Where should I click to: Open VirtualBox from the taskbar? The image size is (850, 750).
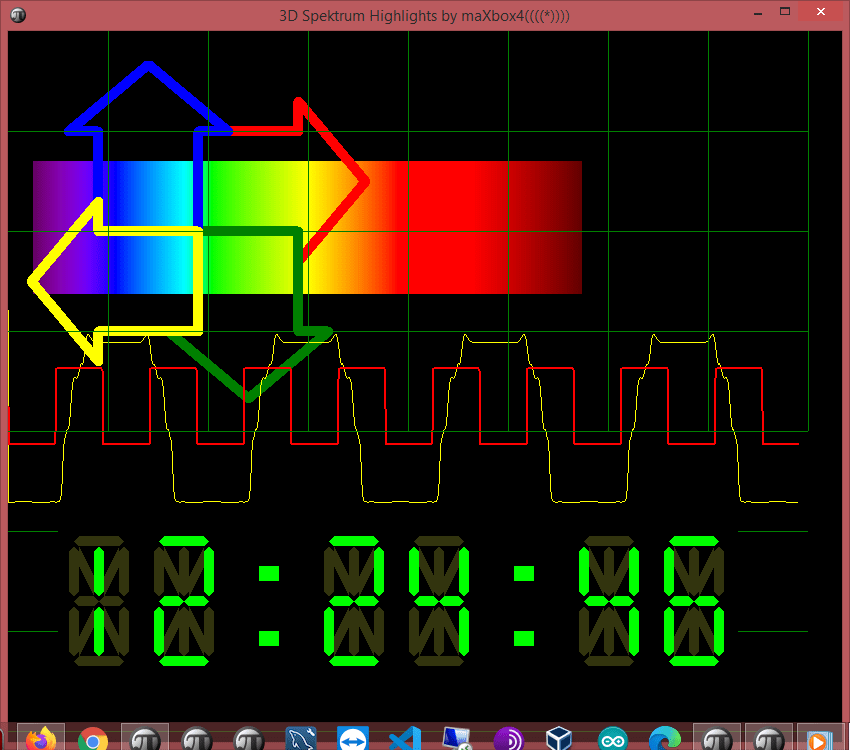click(561, 739)
